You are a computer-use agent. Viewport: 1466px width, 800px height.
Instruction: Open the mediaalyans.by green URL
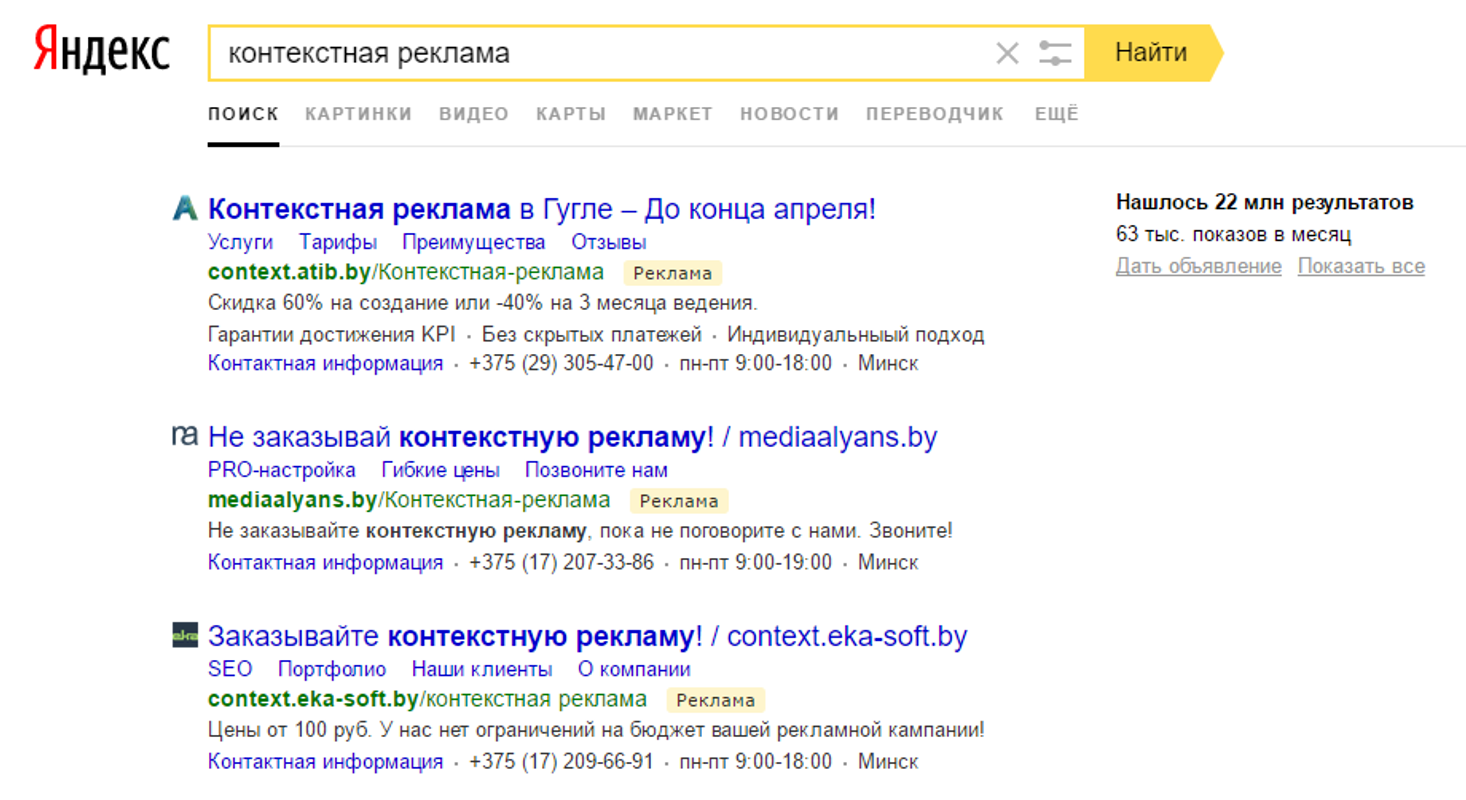[409, 500]
